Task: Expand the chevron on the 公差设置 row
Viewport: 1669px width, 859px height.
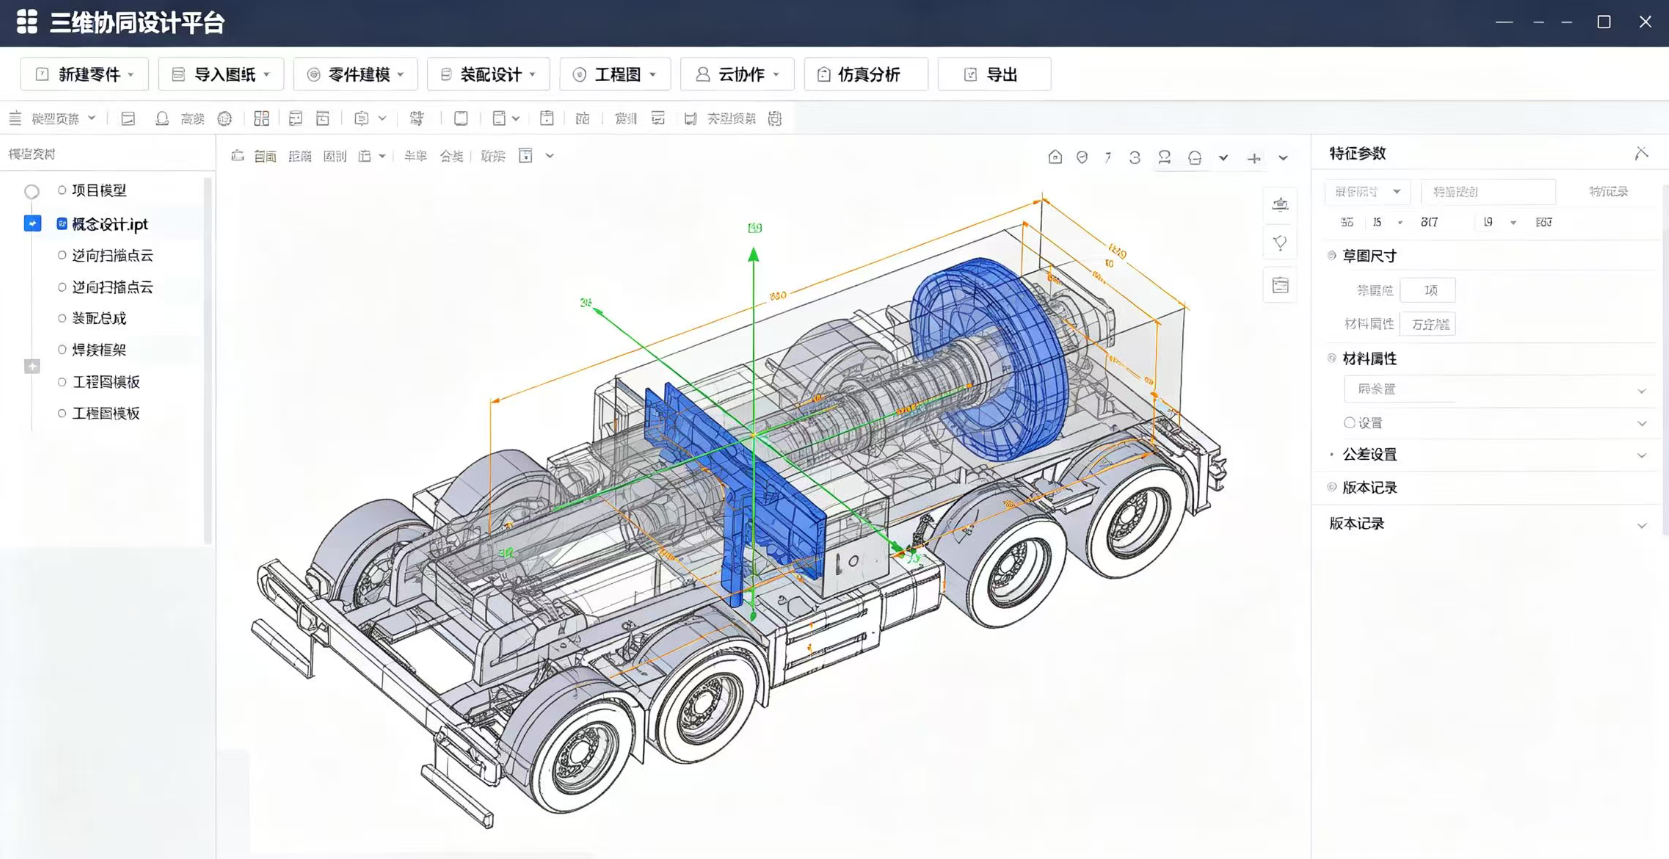Action: 1641,455
